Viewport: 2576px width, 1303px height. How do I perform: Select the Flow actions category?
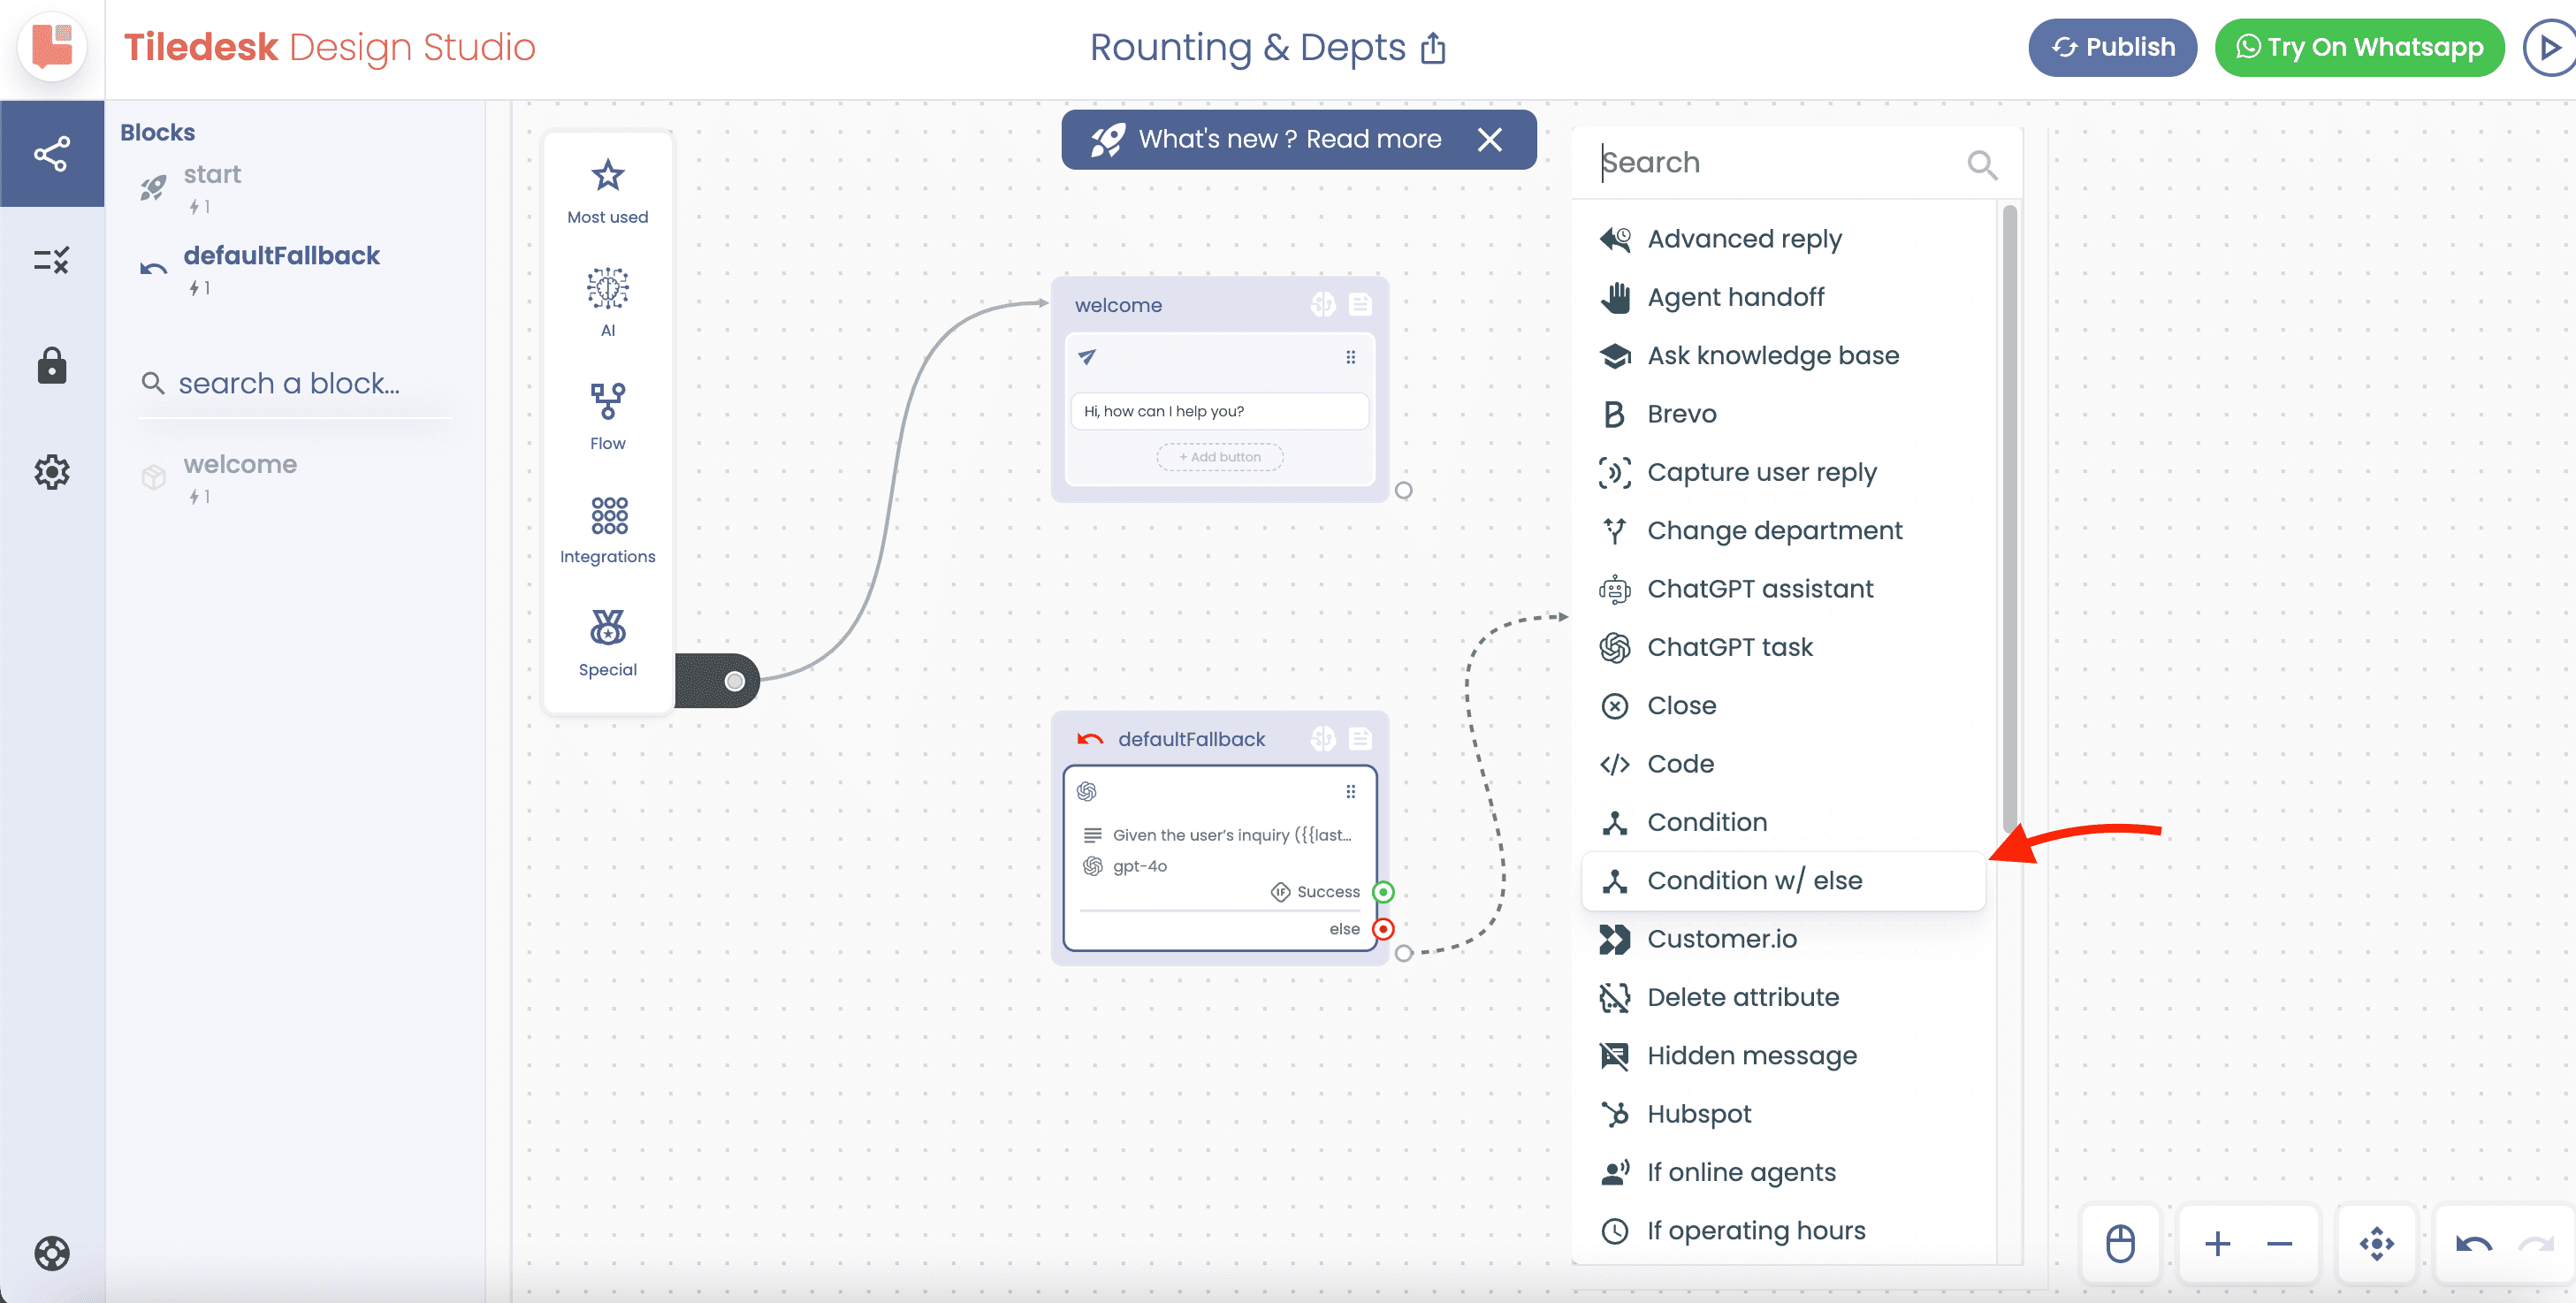tap(607, 416)
